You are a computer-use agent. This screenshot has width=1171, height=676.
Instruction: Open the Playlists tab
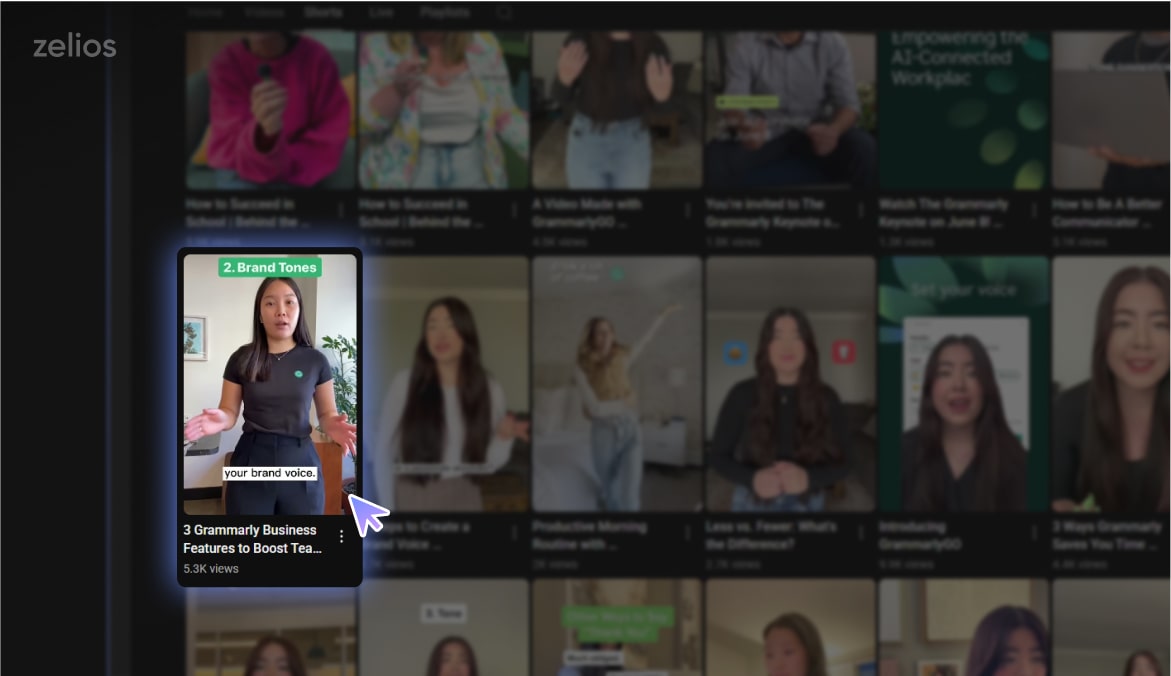pyautogui.click(x=444, y=12)
